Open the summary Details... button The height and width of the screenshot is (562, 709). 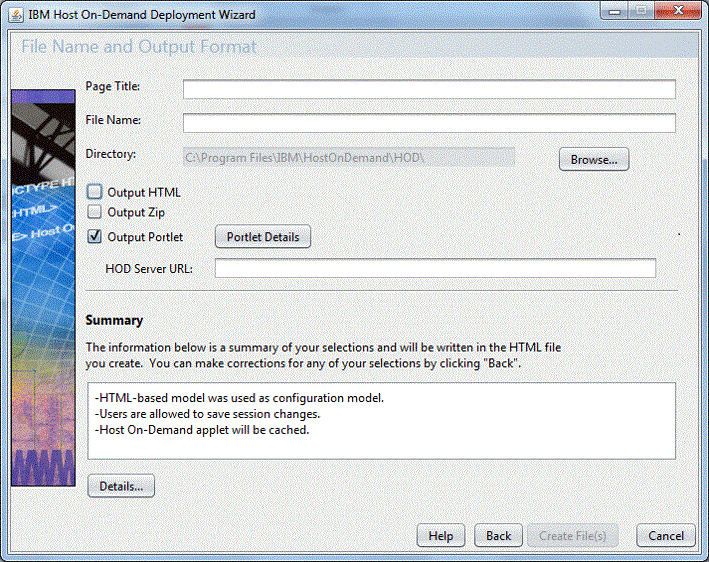pos(121,486)
